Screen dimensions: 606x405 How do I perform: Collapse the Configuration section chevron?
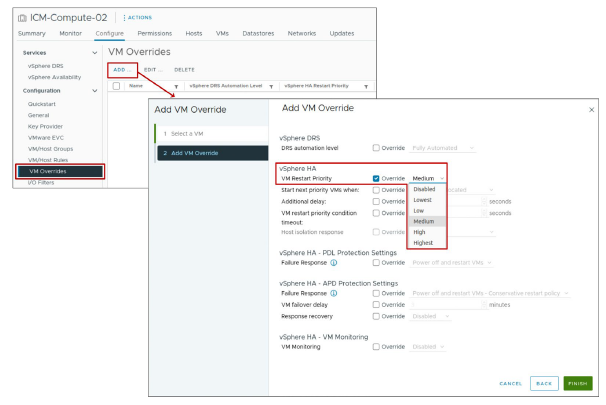pyautogui.click(x=95, y=90)
